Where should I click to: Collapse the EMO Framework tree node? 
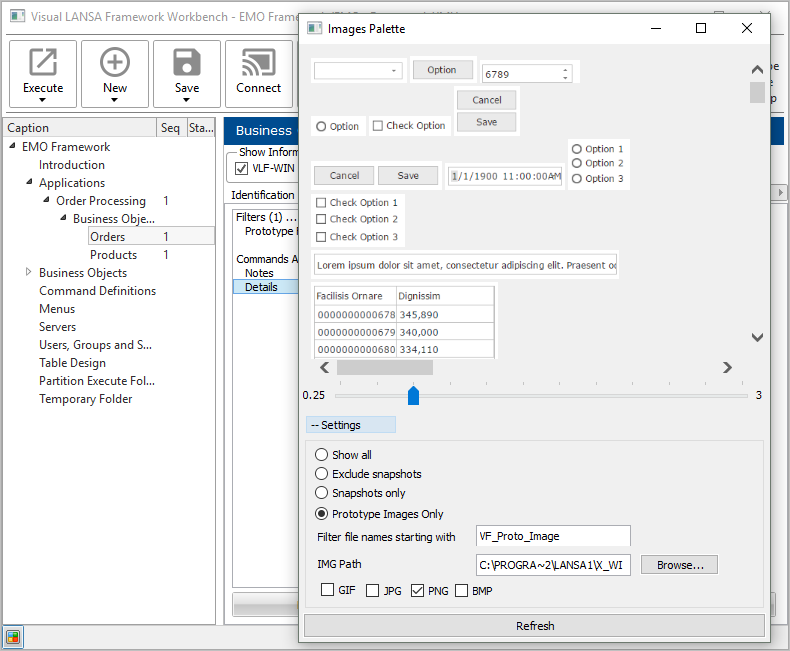12,146
